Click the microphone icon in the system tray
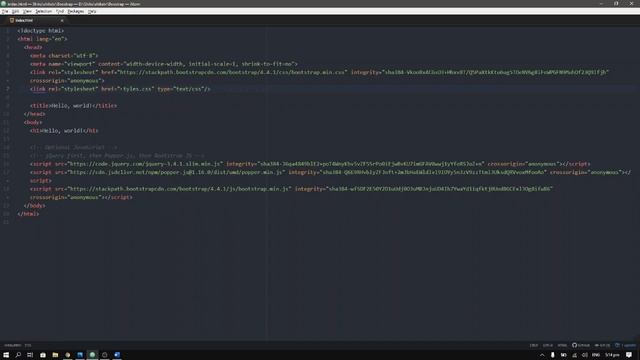640x360 pixels. [x=552, y=355]
